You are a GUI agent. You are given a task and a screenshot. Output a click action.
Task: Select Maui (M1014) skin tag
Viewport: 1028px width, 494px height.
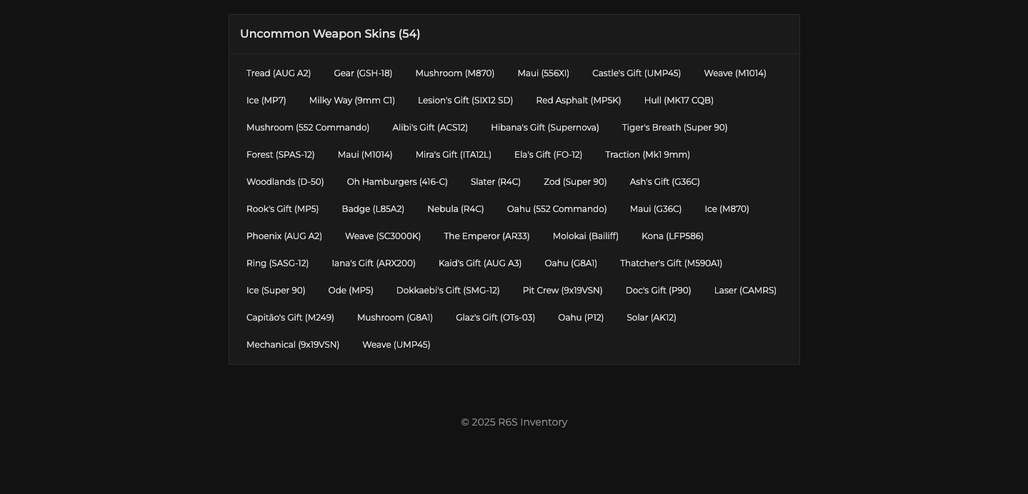[x=365, y=155]
